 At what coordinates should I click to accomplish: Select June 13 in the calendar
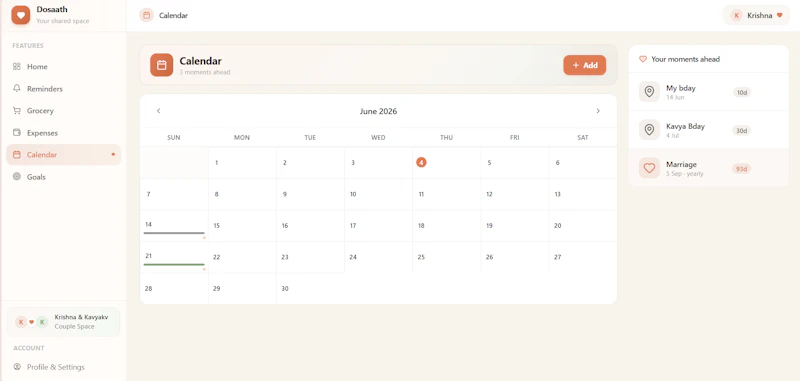583,194
